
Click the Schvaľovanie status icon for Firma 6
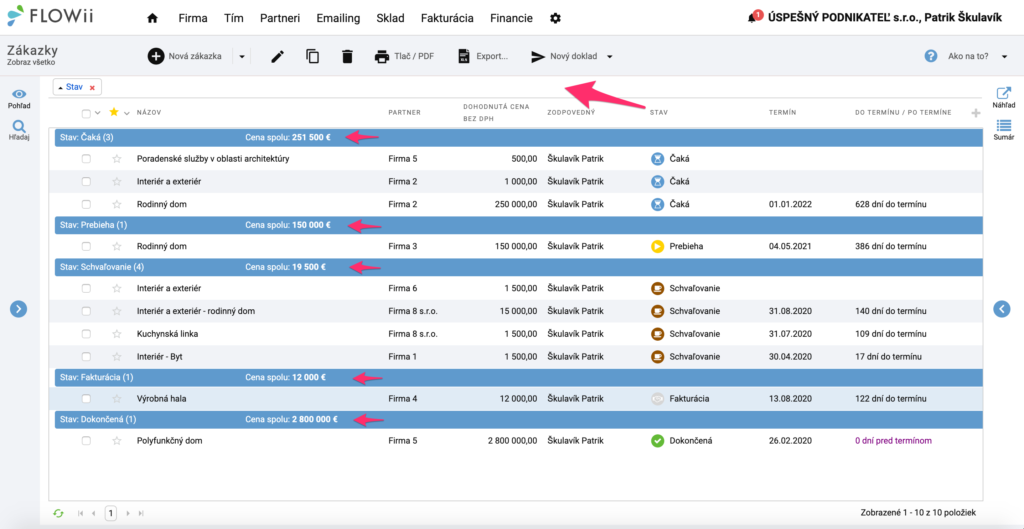(x=657, y=288)
